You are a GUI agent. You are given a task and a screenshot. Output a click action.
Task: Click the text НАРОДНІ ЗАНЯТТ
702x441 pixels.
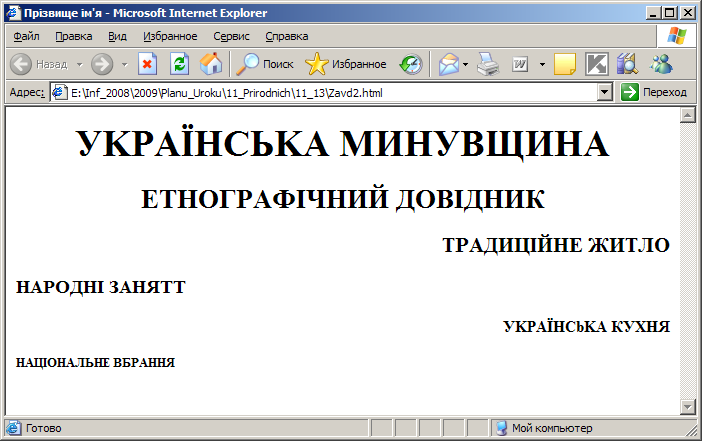[x=101, y=287]
